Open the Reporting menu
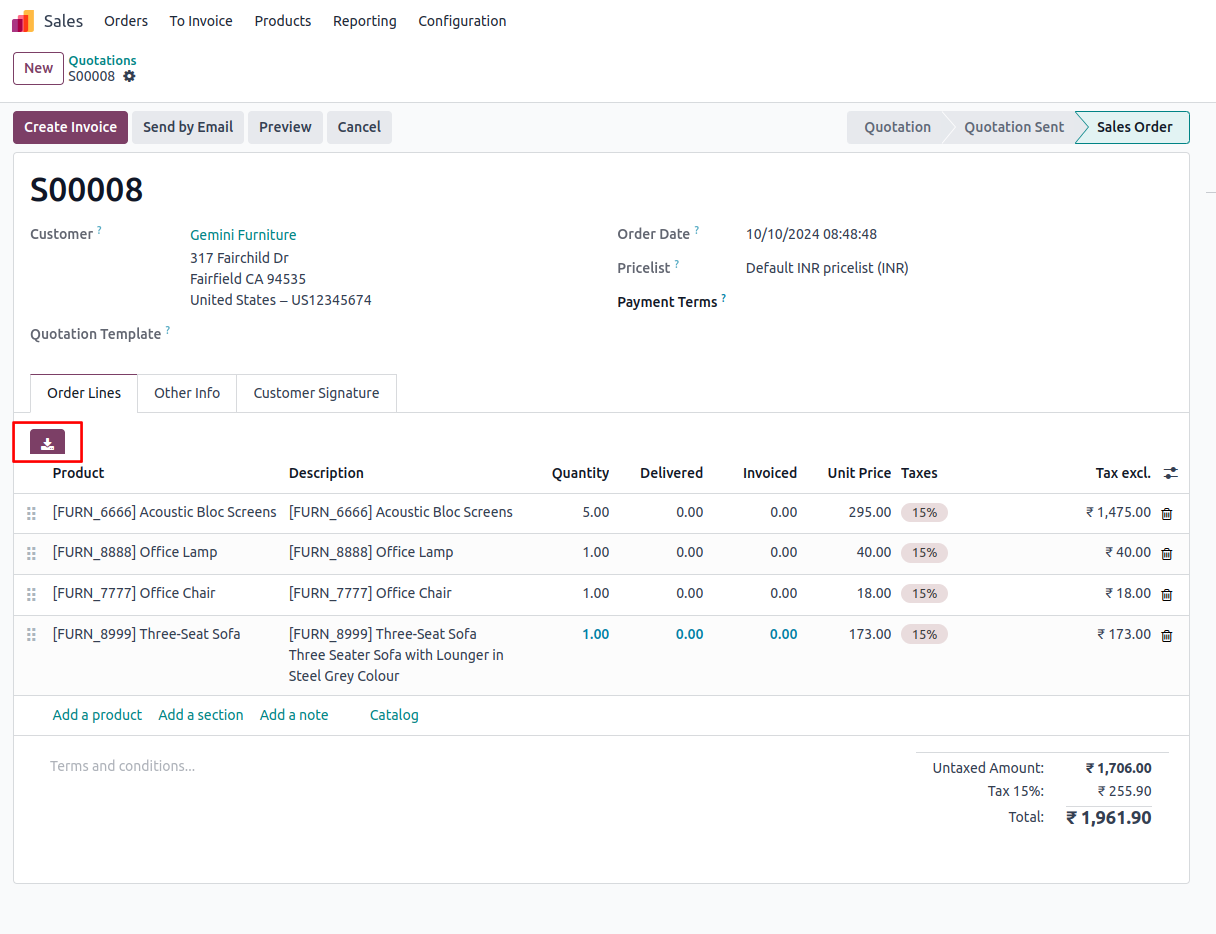Image resolution: width=1216 pixels, height=934 pixels. click(364, 21)
